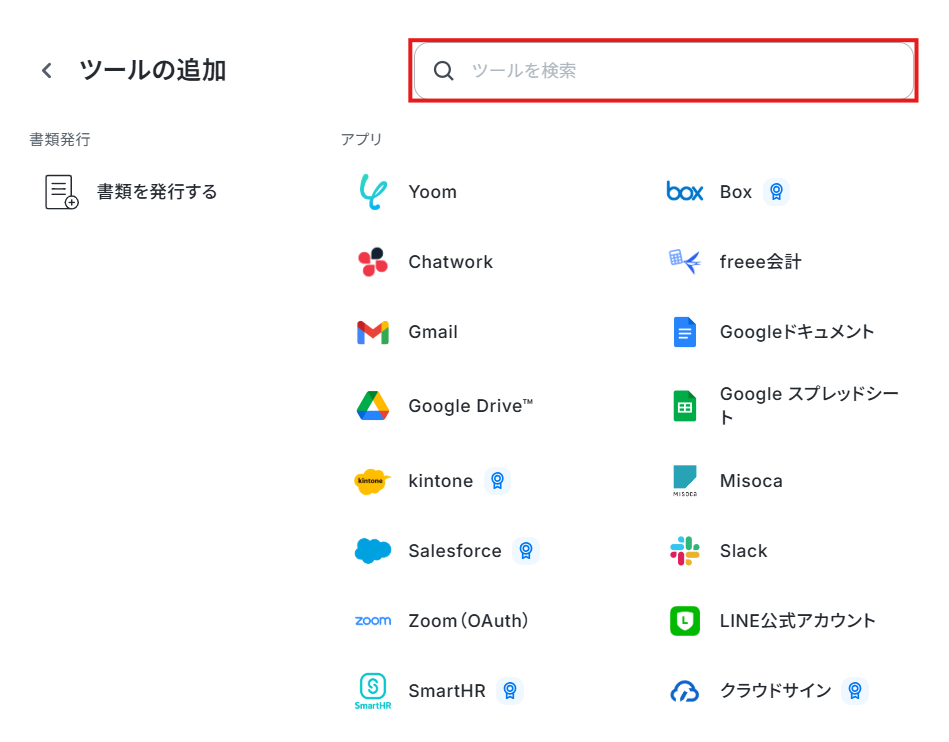This screenshot has height=742, width=949.
Task: Click the SmartHR logo icon
Action: pyautogui.click(x=373, y=691)
